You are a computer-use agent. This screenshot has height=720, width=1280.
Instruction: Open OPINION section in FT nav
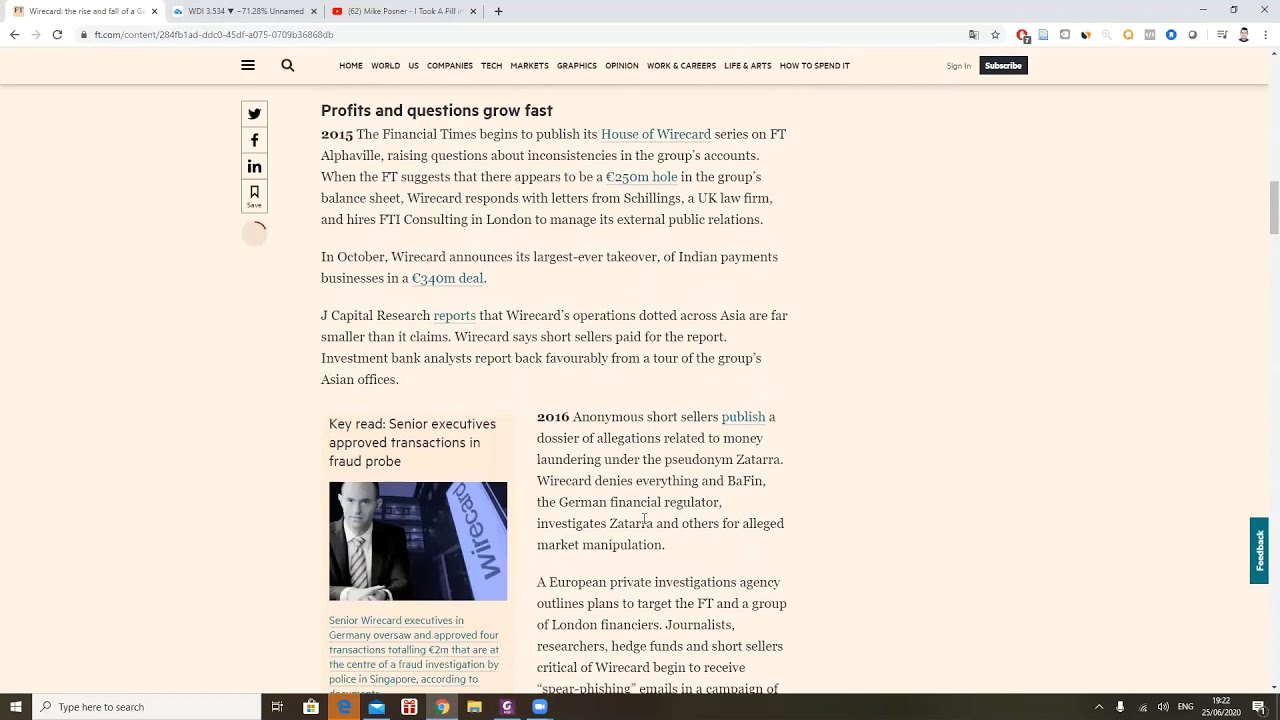pos(622,66)
